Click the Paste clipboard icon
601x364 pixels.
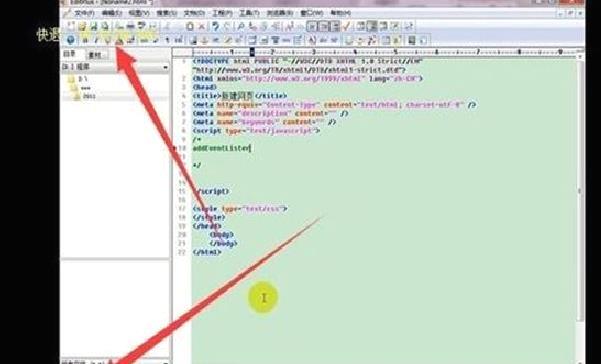coord(190,26)
